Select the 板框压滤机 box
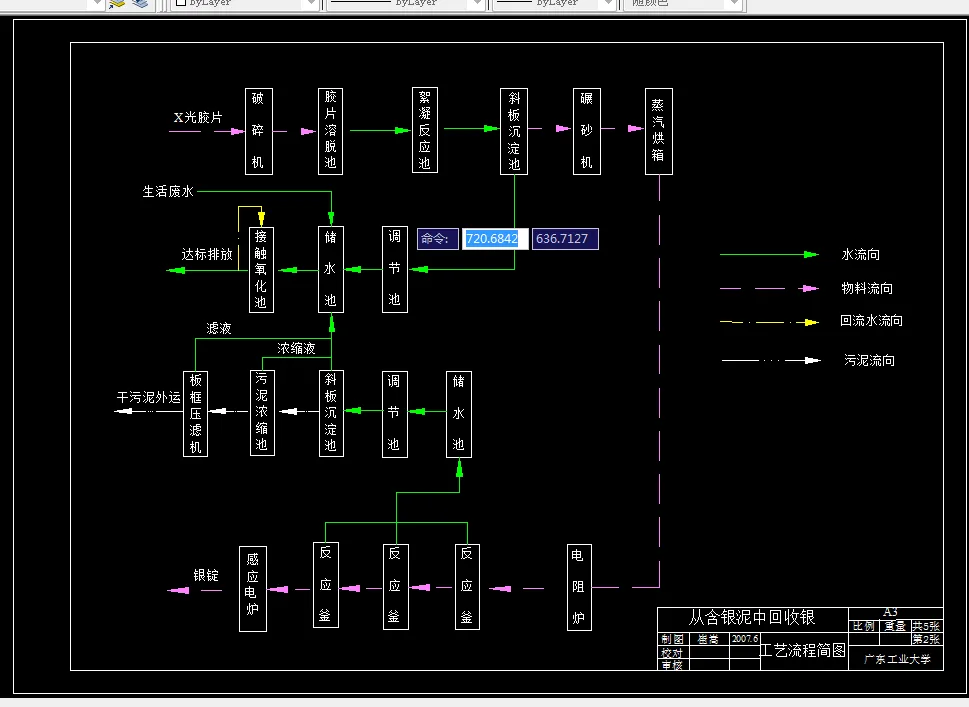Image resolution: width=969 pixels, height=707 pixels. (195, 413)
